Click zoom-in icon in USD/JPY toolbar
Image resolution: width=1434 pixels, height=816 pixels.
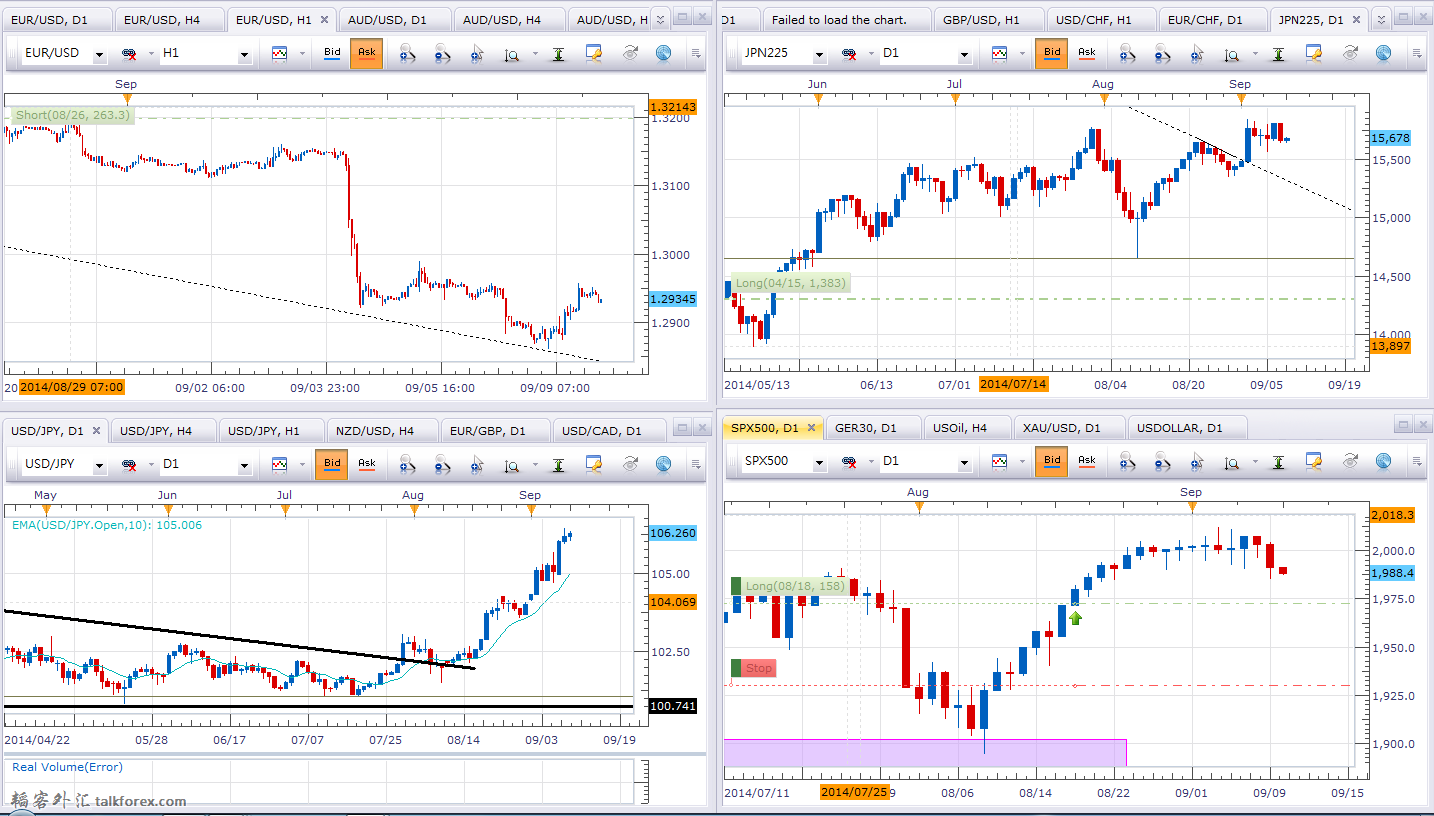coord(407,464)
